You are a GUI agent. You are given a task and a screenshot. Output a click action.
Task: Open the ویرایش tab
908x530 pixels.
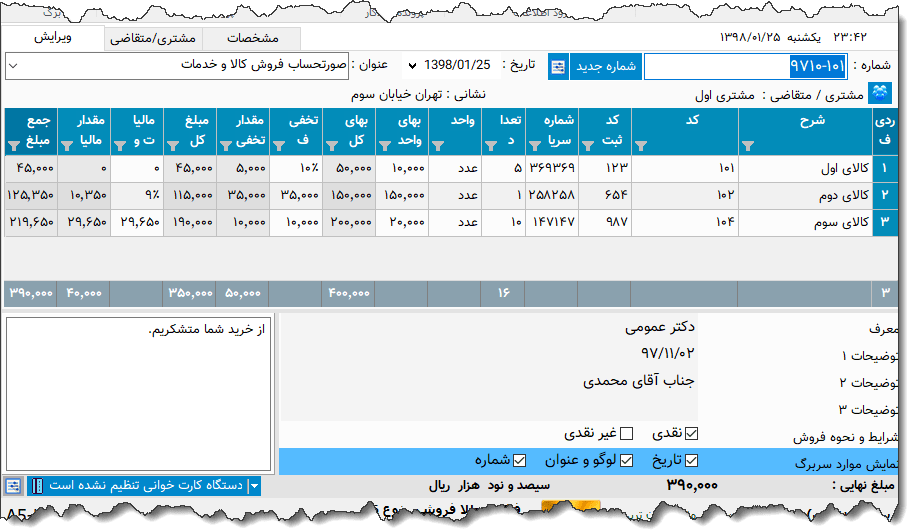pos(53,38)
